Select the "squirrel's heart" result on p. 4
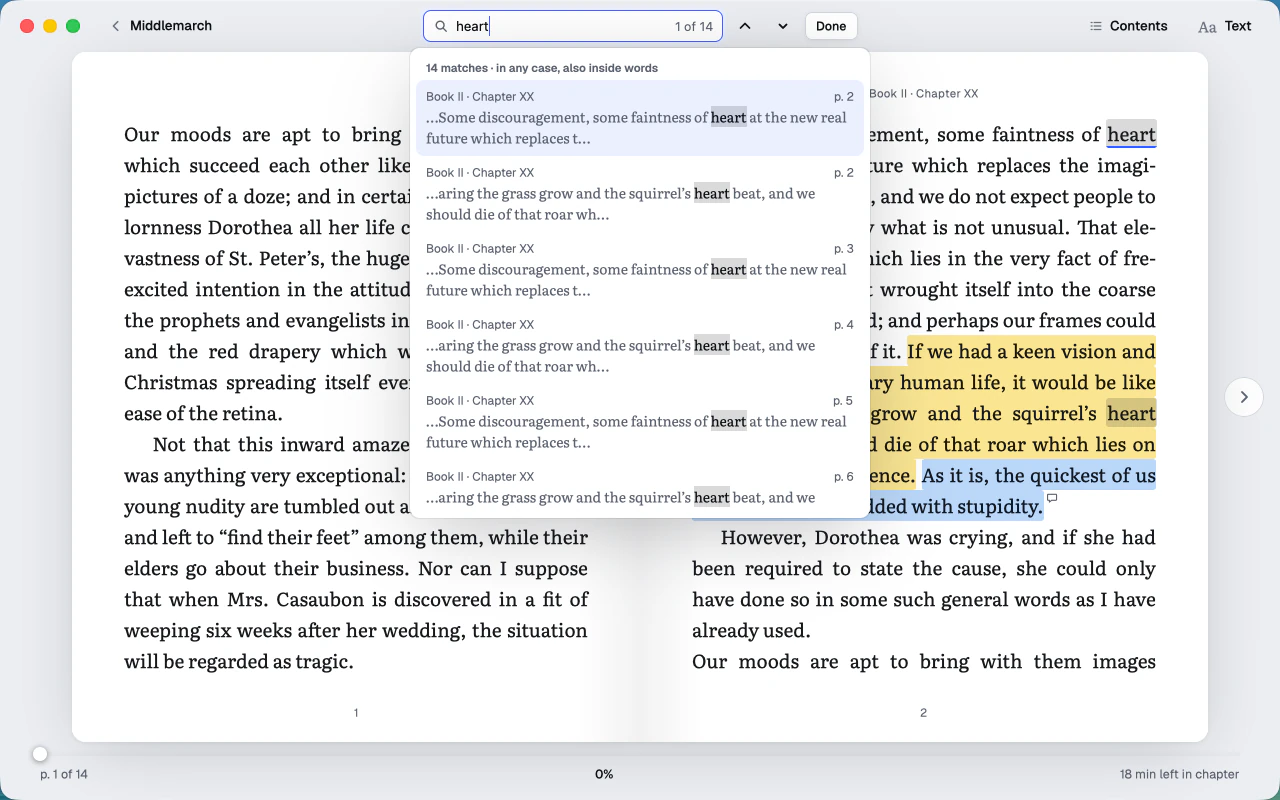Screen dimensions: 1280x800 tap(640, 346)
